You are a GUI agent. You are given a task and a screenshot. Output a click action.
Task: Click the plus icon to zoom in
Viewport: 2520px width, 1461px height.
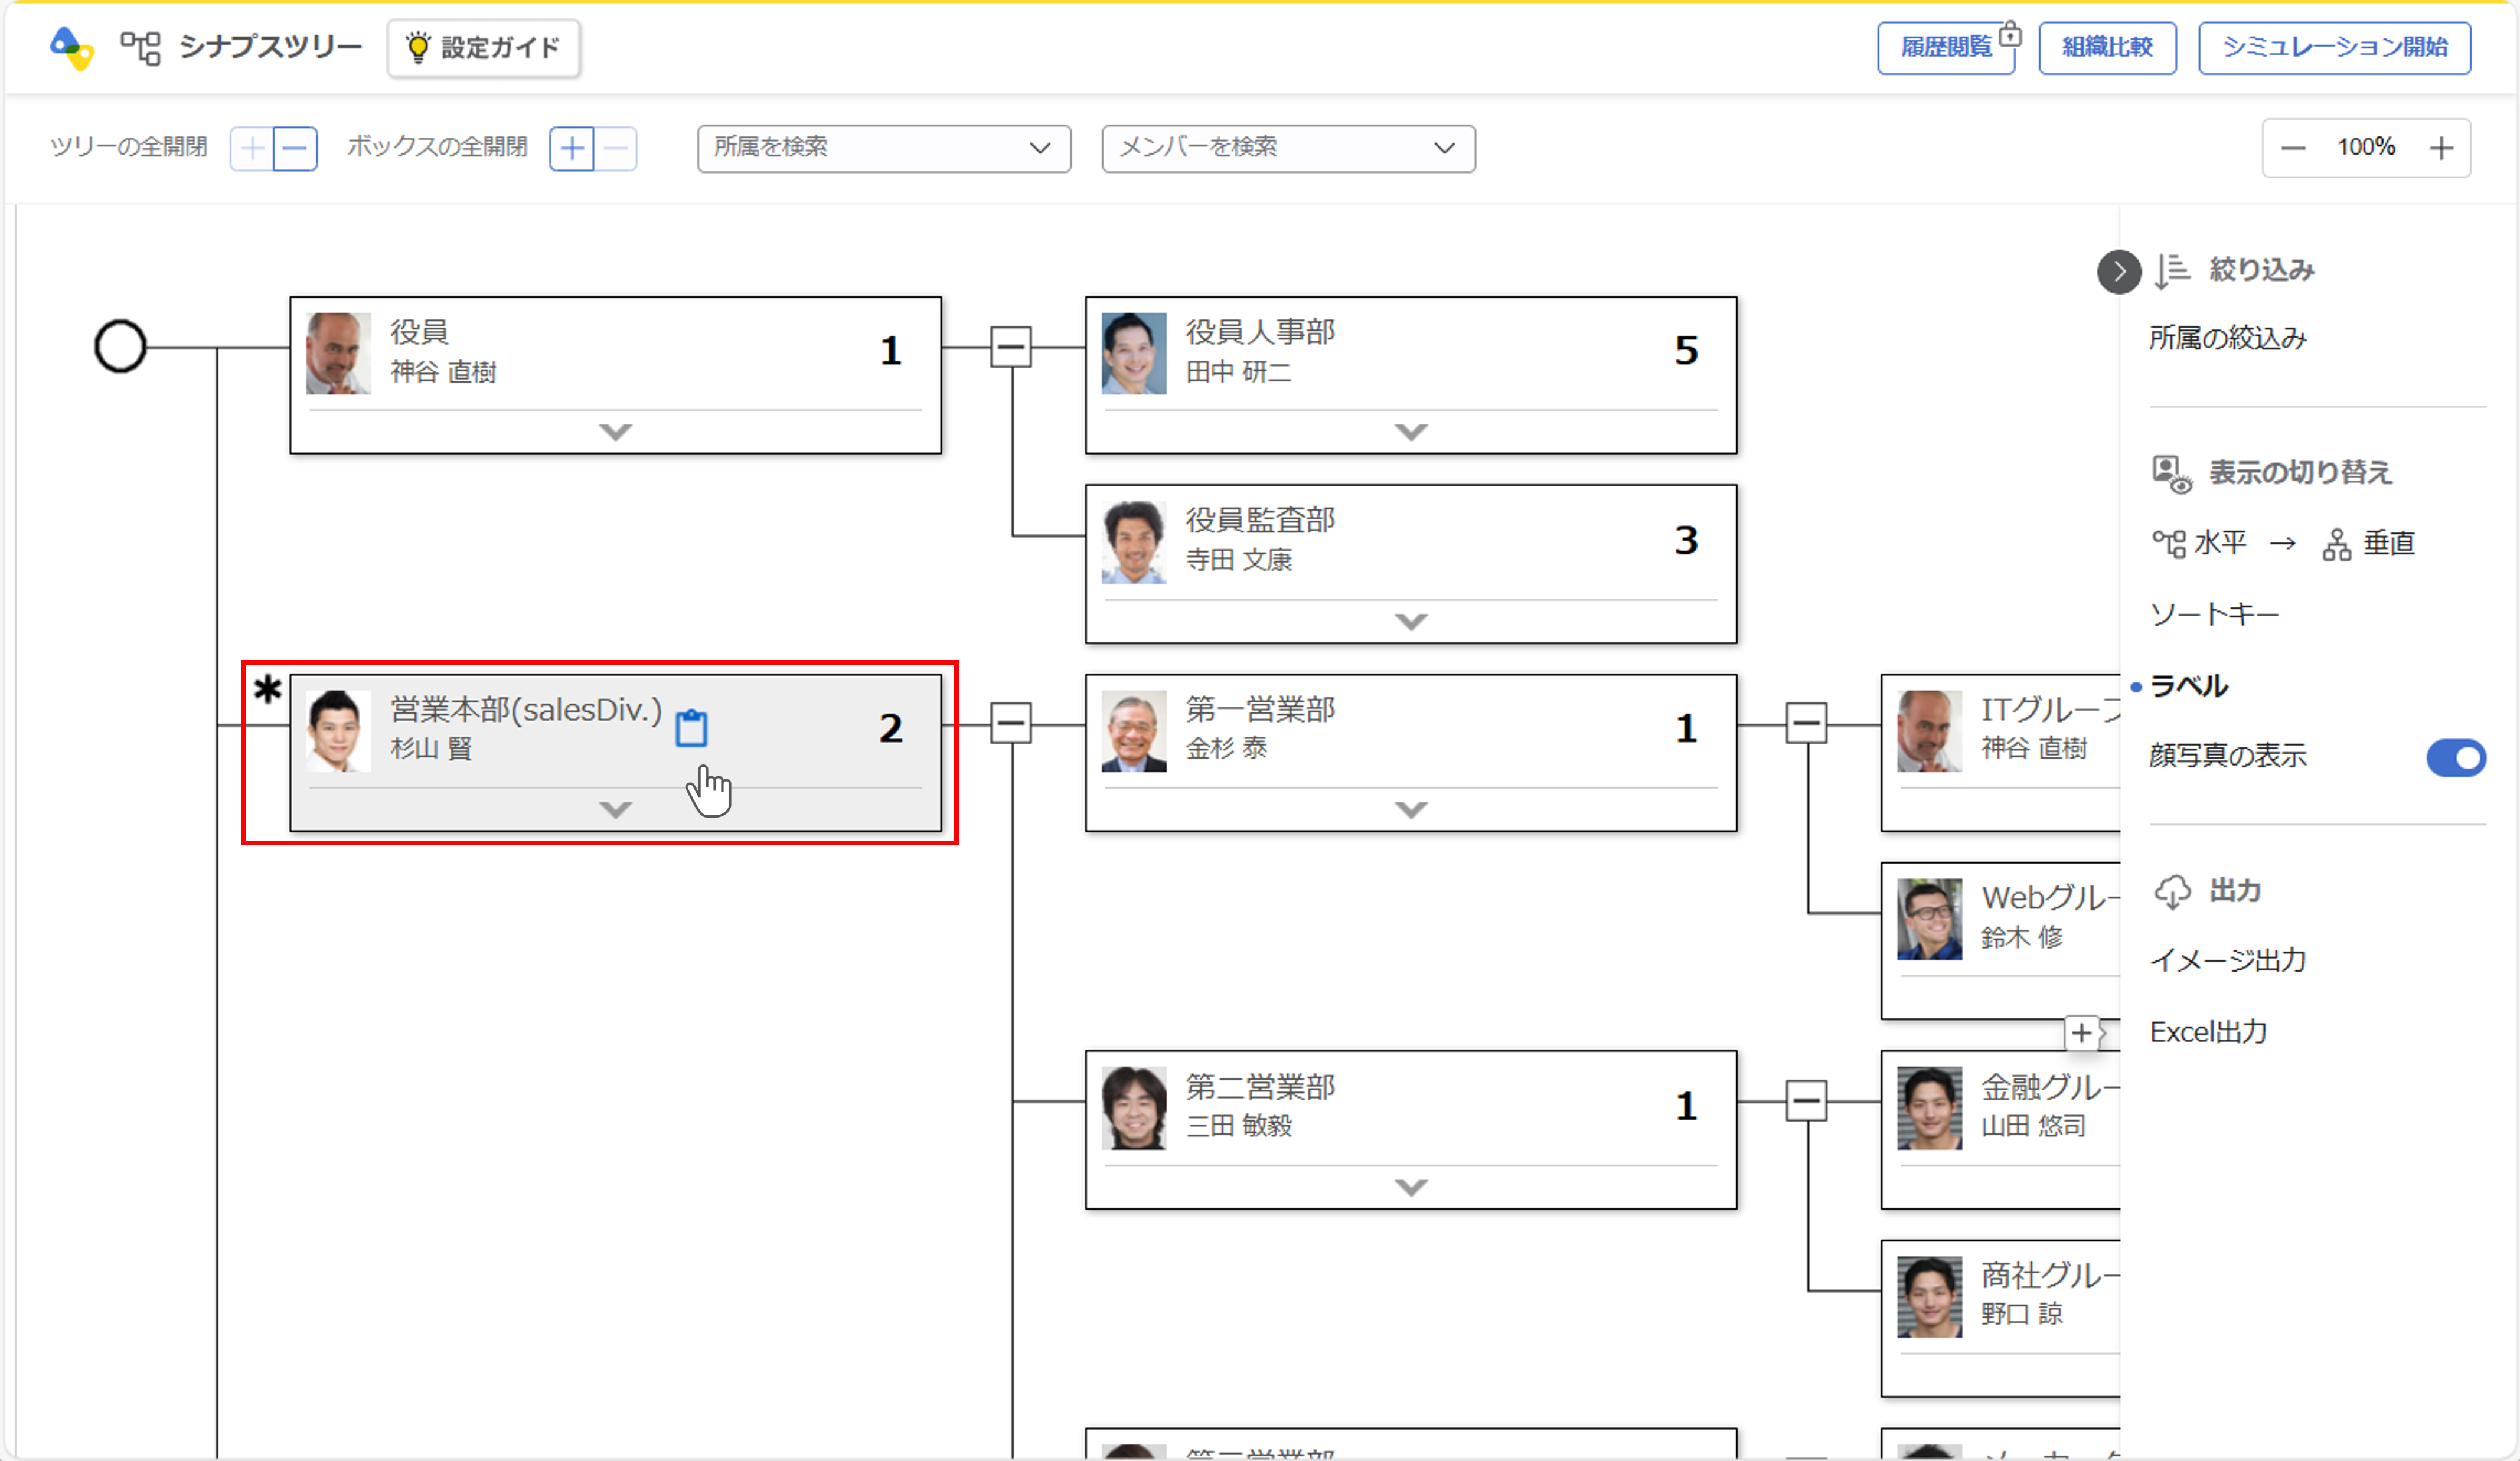point(2441,148)
